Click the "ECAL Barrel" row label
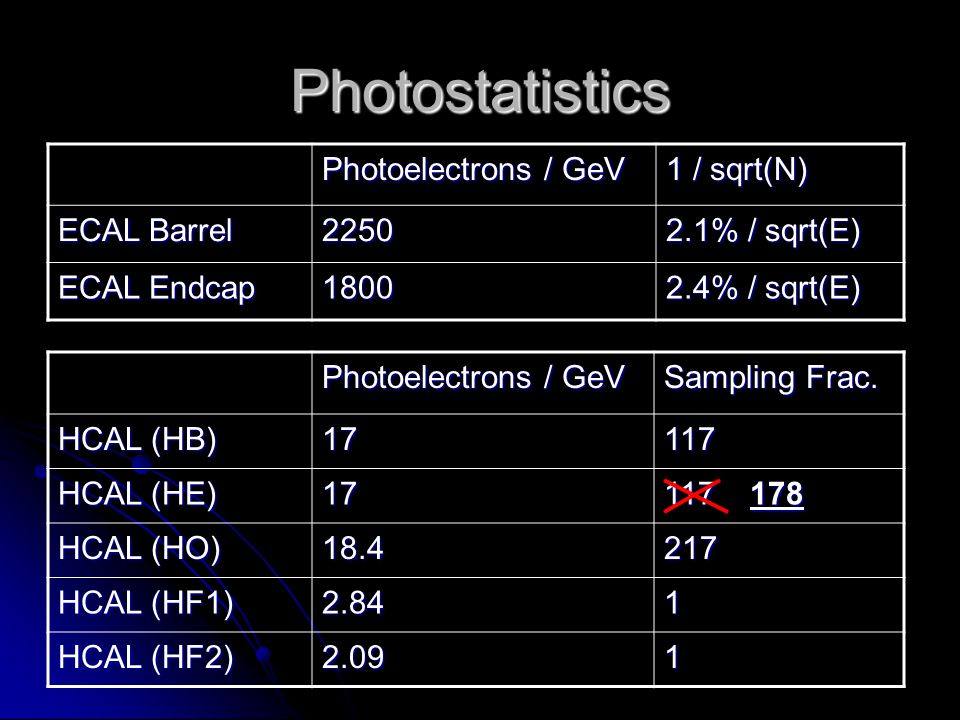 coord(145,231)
